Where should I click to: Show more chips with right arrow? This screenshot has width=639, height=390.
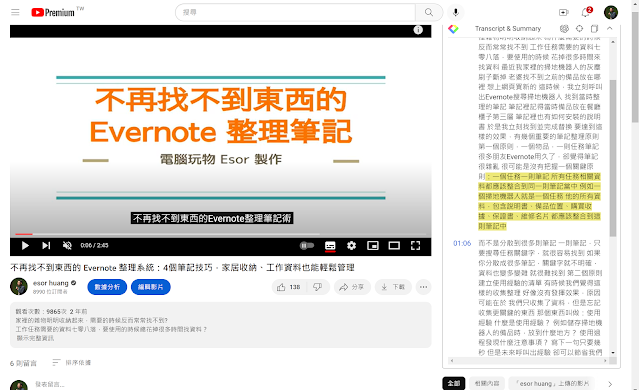coord(610,384)
